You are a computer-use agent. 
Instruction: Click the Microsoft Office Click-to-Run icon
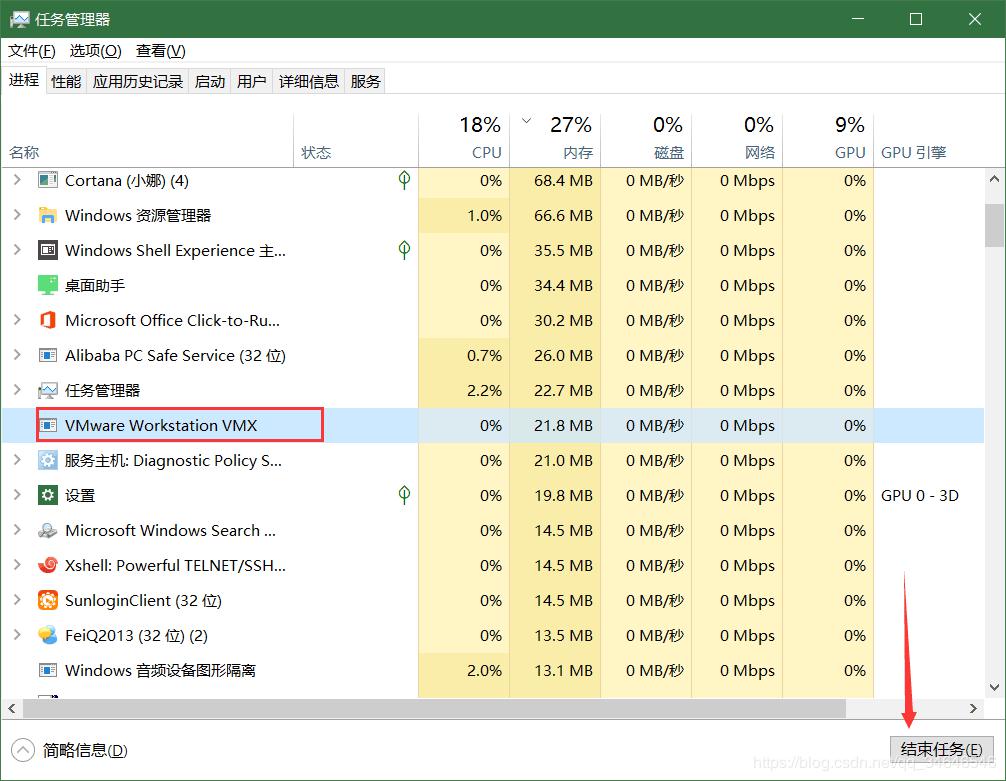point(47,320)
